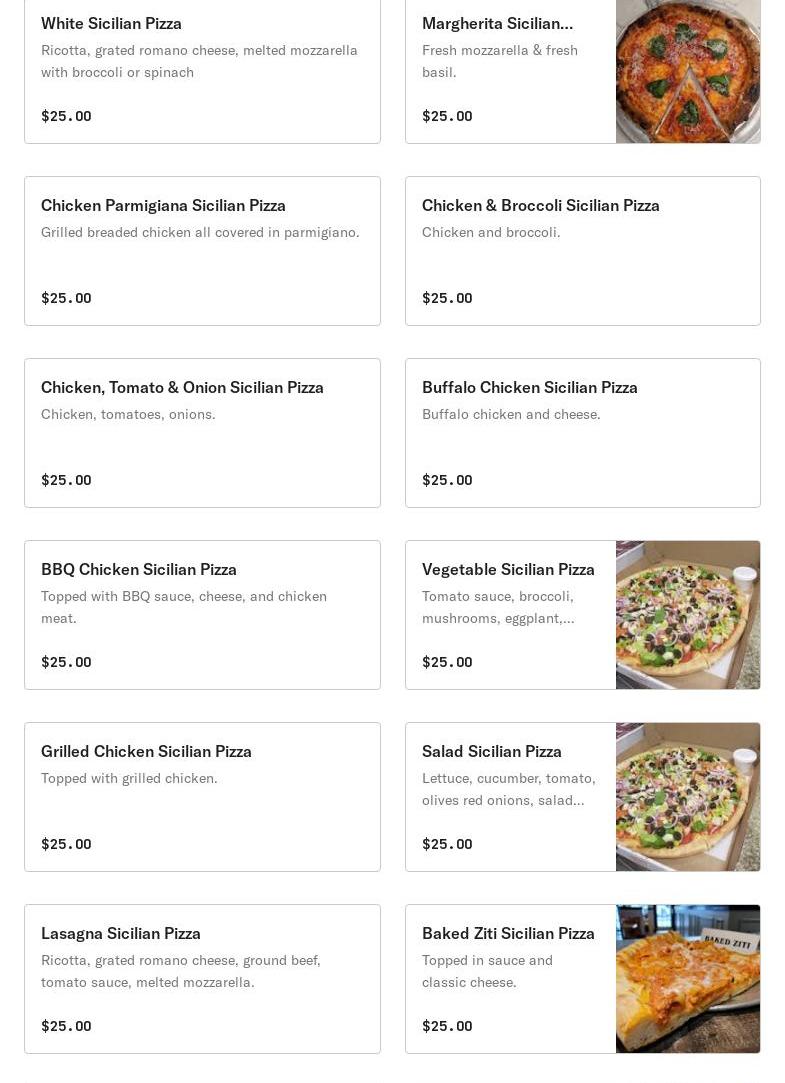
Task: Open Chicken Parmigiana Sicilian Pizza
Action: (x=163, y=205)
